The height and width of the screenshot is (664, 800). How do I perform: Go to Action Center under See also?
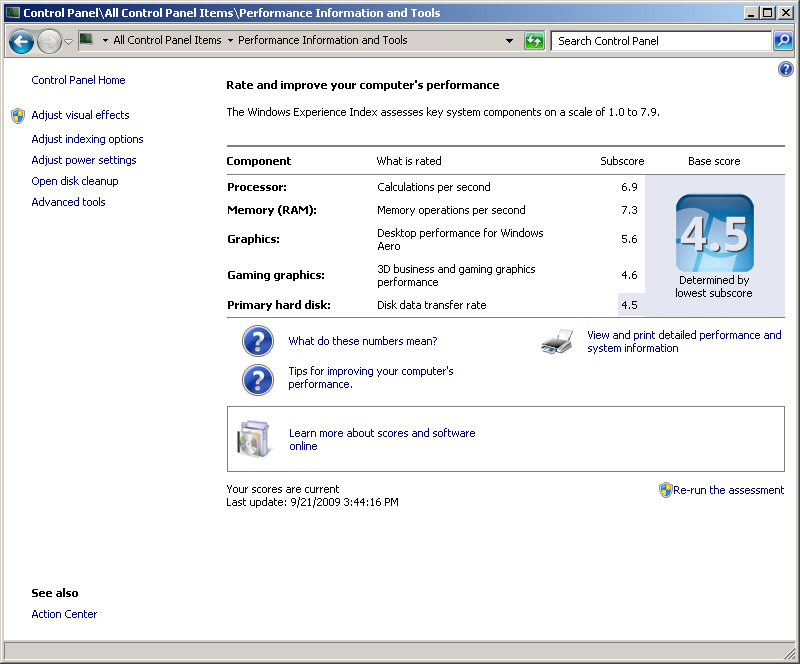point(64,614)
